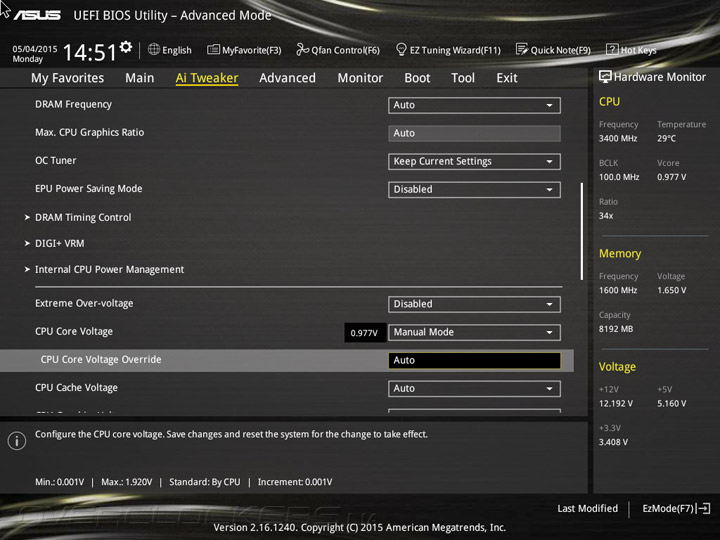Open Quick Note pencil icon

[x=522, y=49]
